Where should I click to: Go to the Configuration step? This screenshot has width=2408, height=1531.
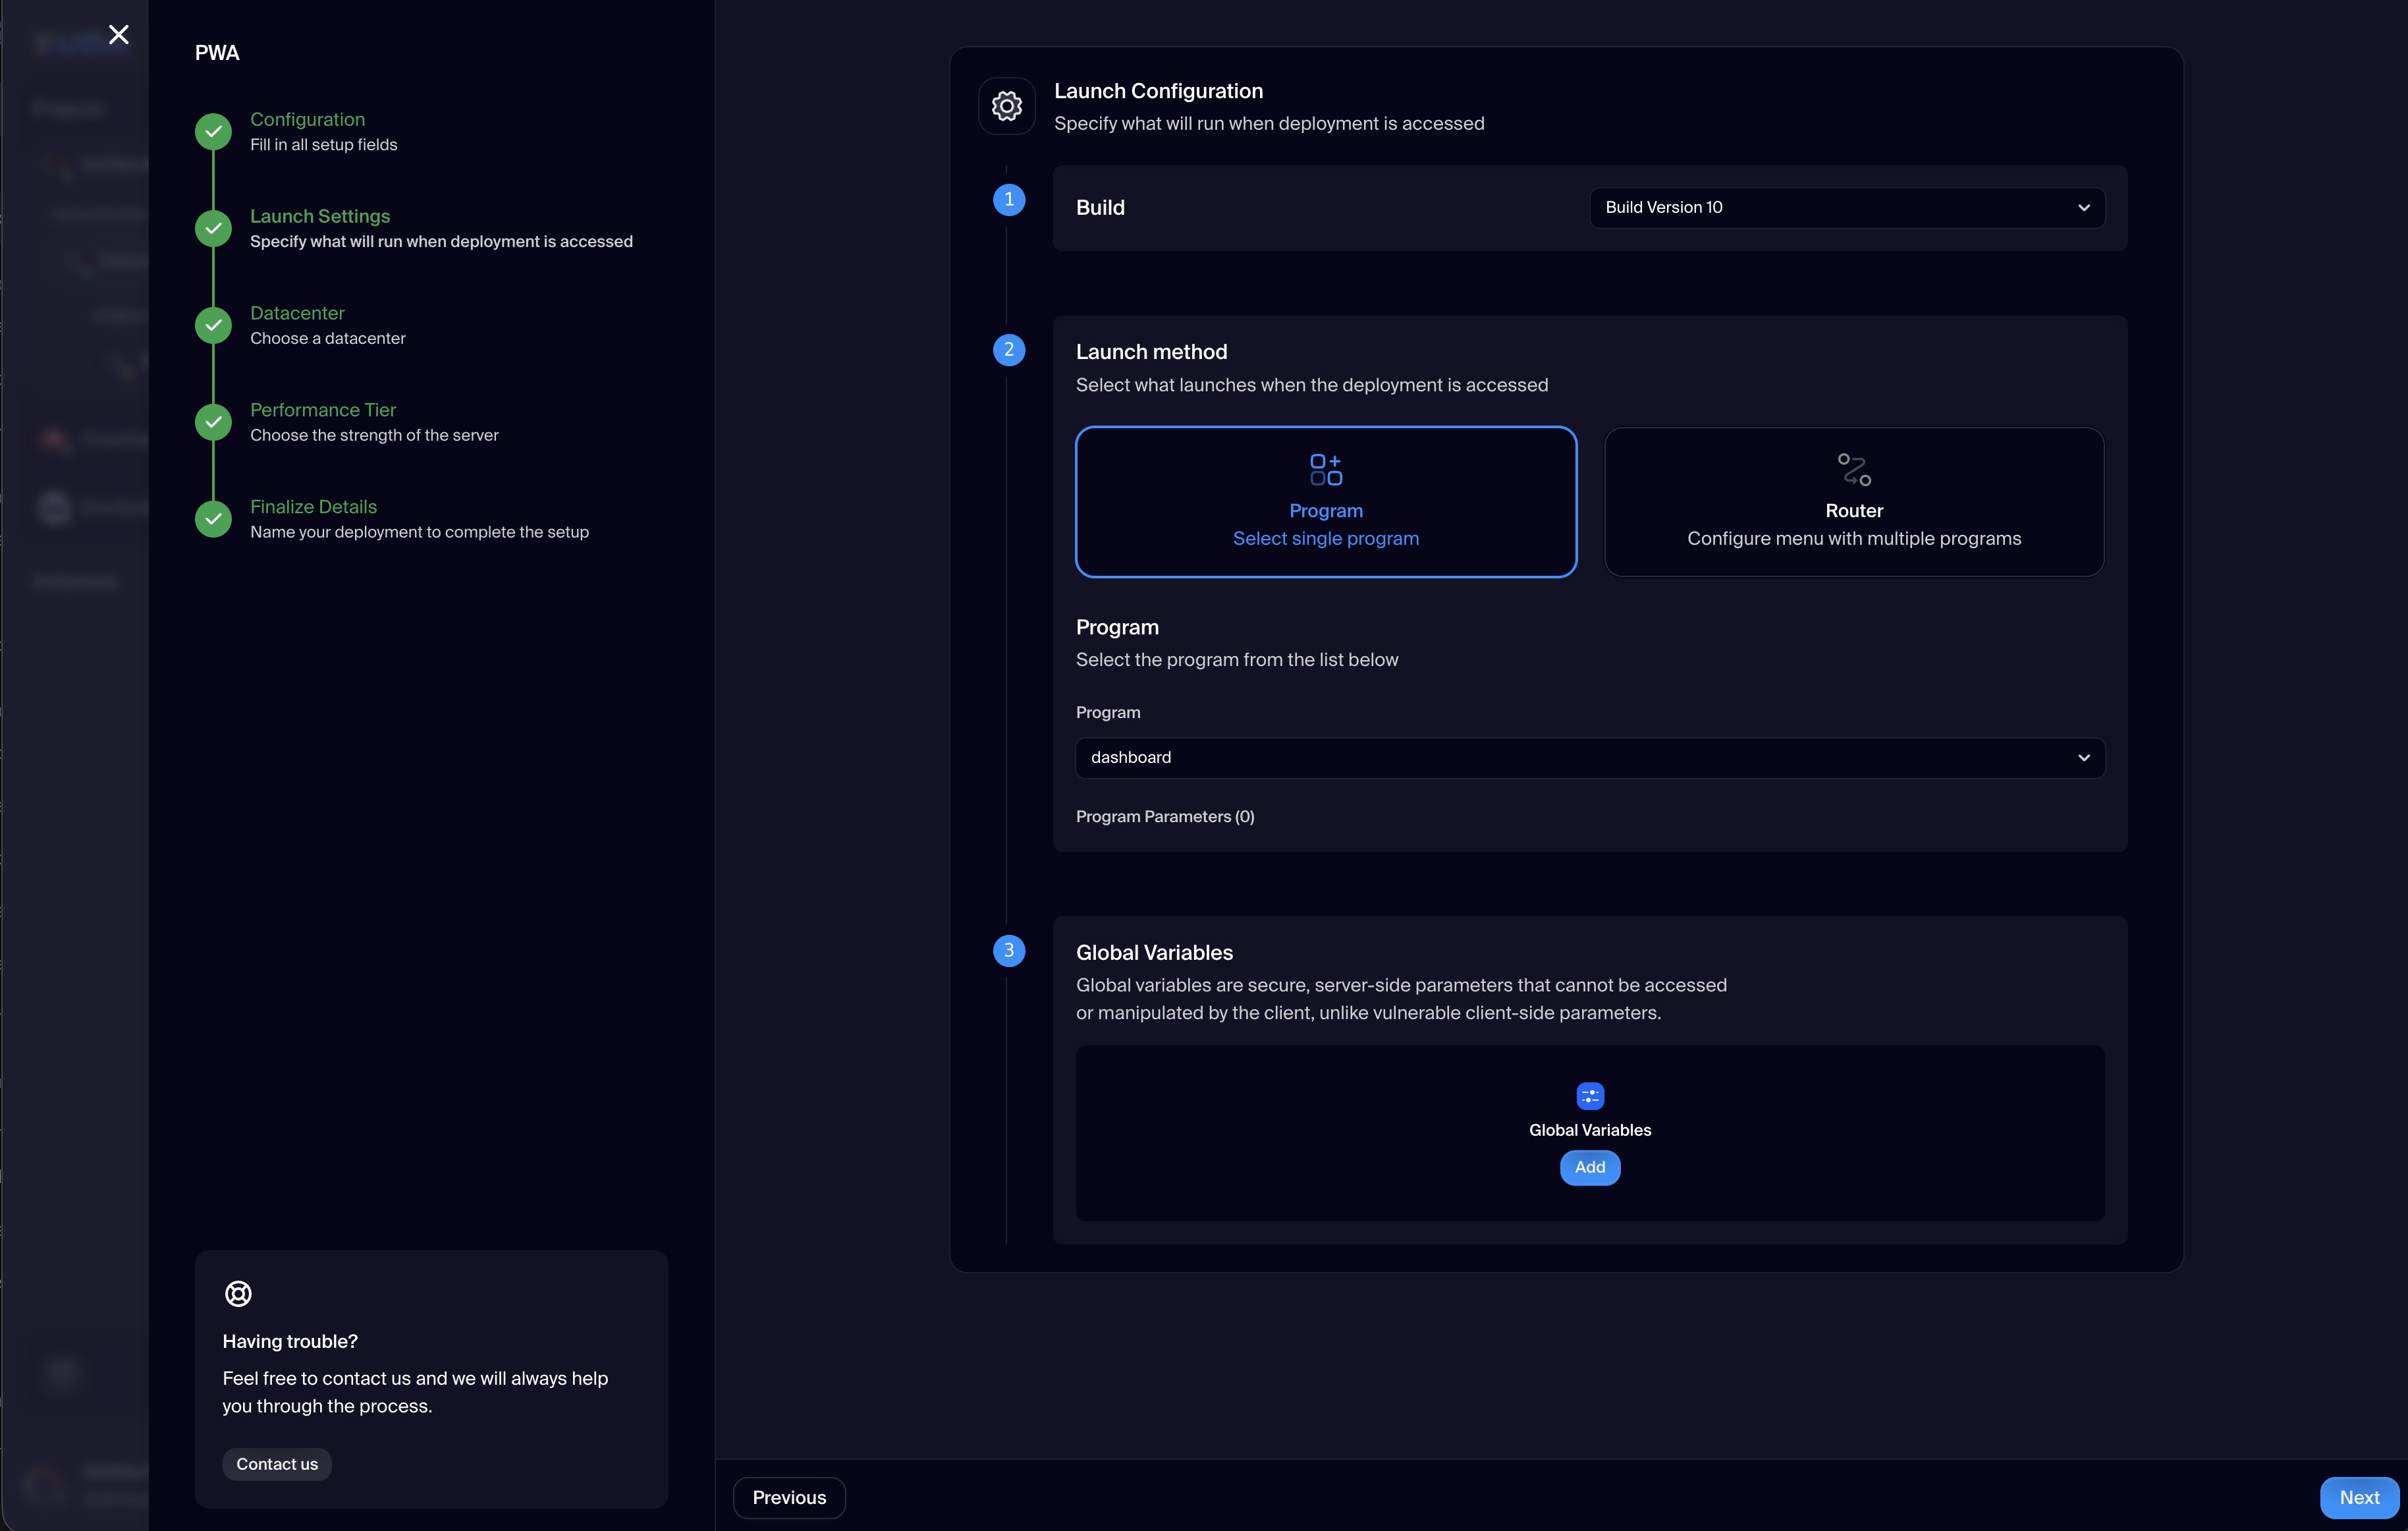[x=307, y=119]
